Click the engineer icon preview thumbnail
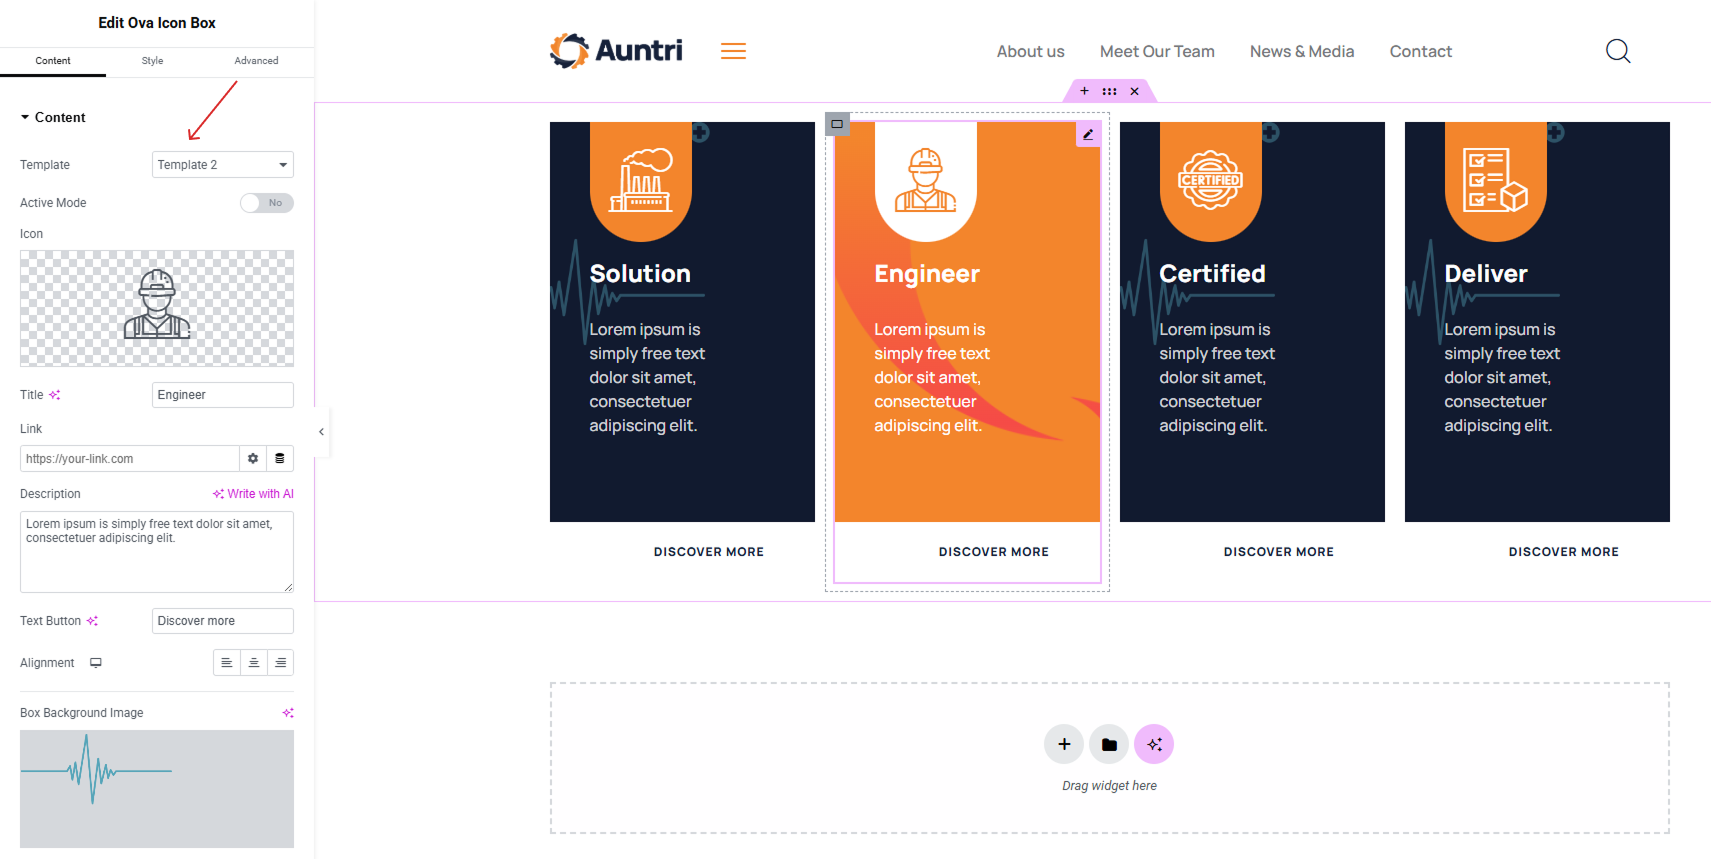 [157, 308]
